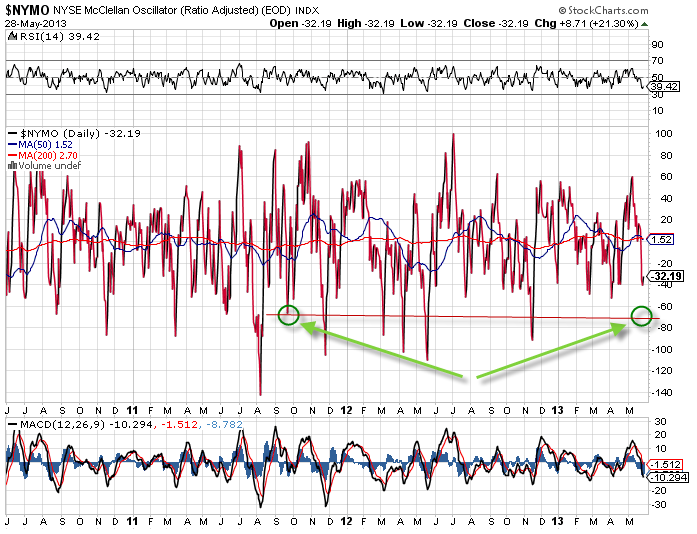Click the MA(50) 1.52 legend entry
This screenshot has height=534, width=697.
coord(45,145)
